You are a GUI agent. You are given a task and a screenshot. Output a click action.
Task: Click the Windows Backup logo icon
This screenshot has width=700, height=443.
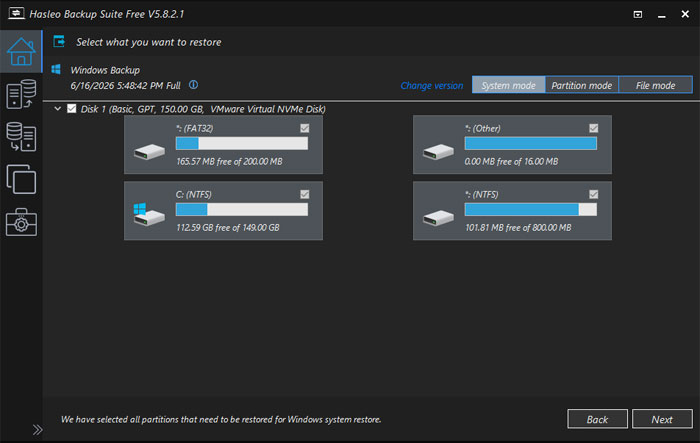click(x=56, y=69)
